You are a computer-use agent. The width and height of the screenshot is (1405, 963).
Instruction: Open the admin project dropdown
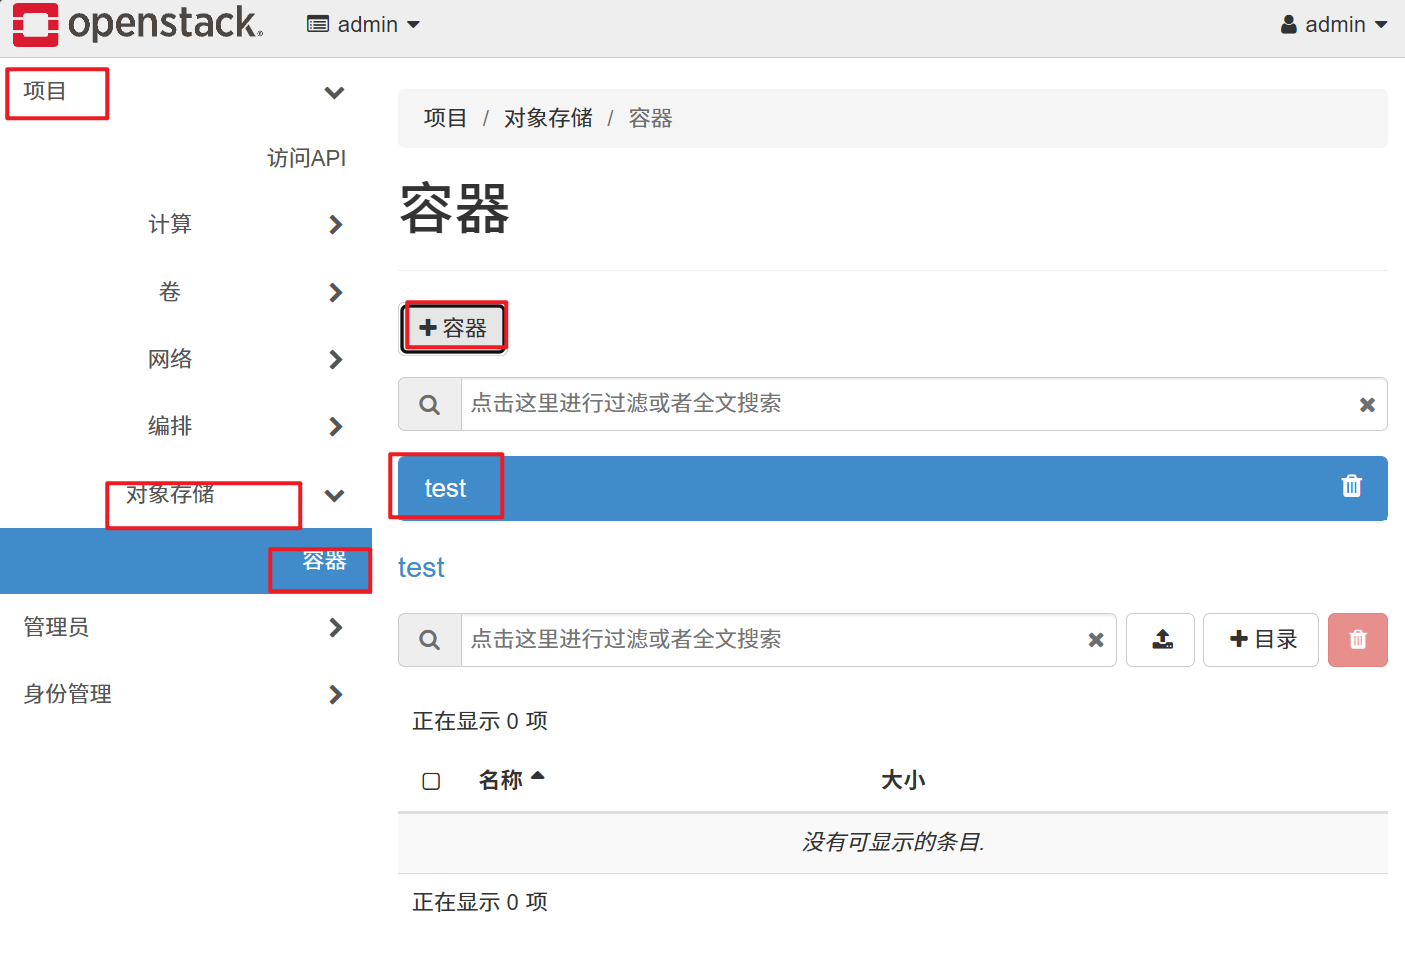[363, 24]
